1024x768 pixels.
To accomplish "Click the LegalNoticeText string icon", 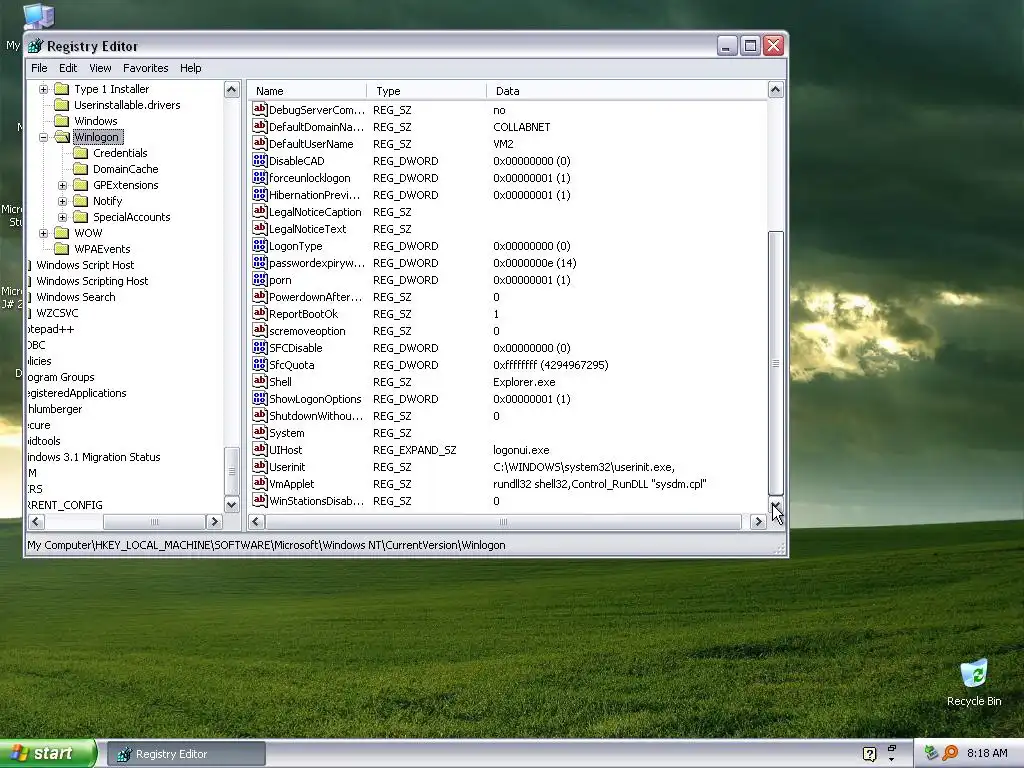I will 259,229.
